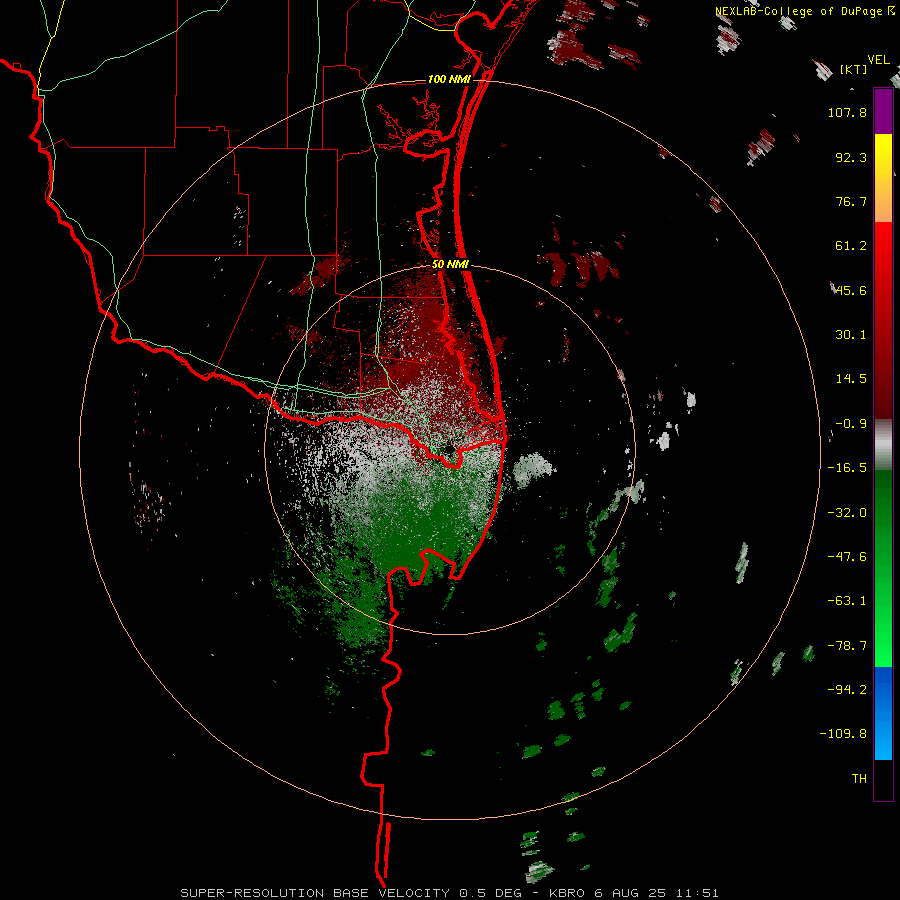Click the 100 NMI range ring label
Viewport: 900px width, 900px height.
(x=449, y=79)
